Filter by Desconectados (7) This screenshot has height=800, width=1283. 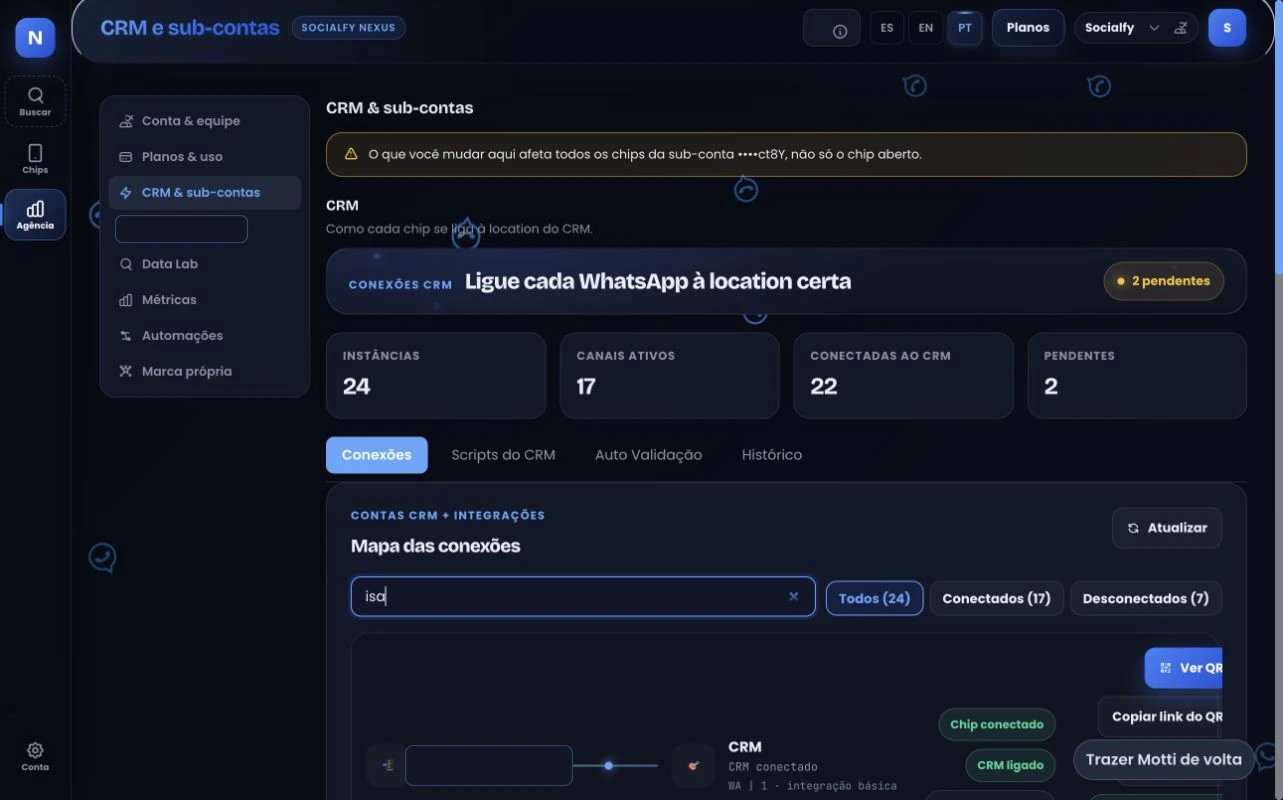(1146, 598)
